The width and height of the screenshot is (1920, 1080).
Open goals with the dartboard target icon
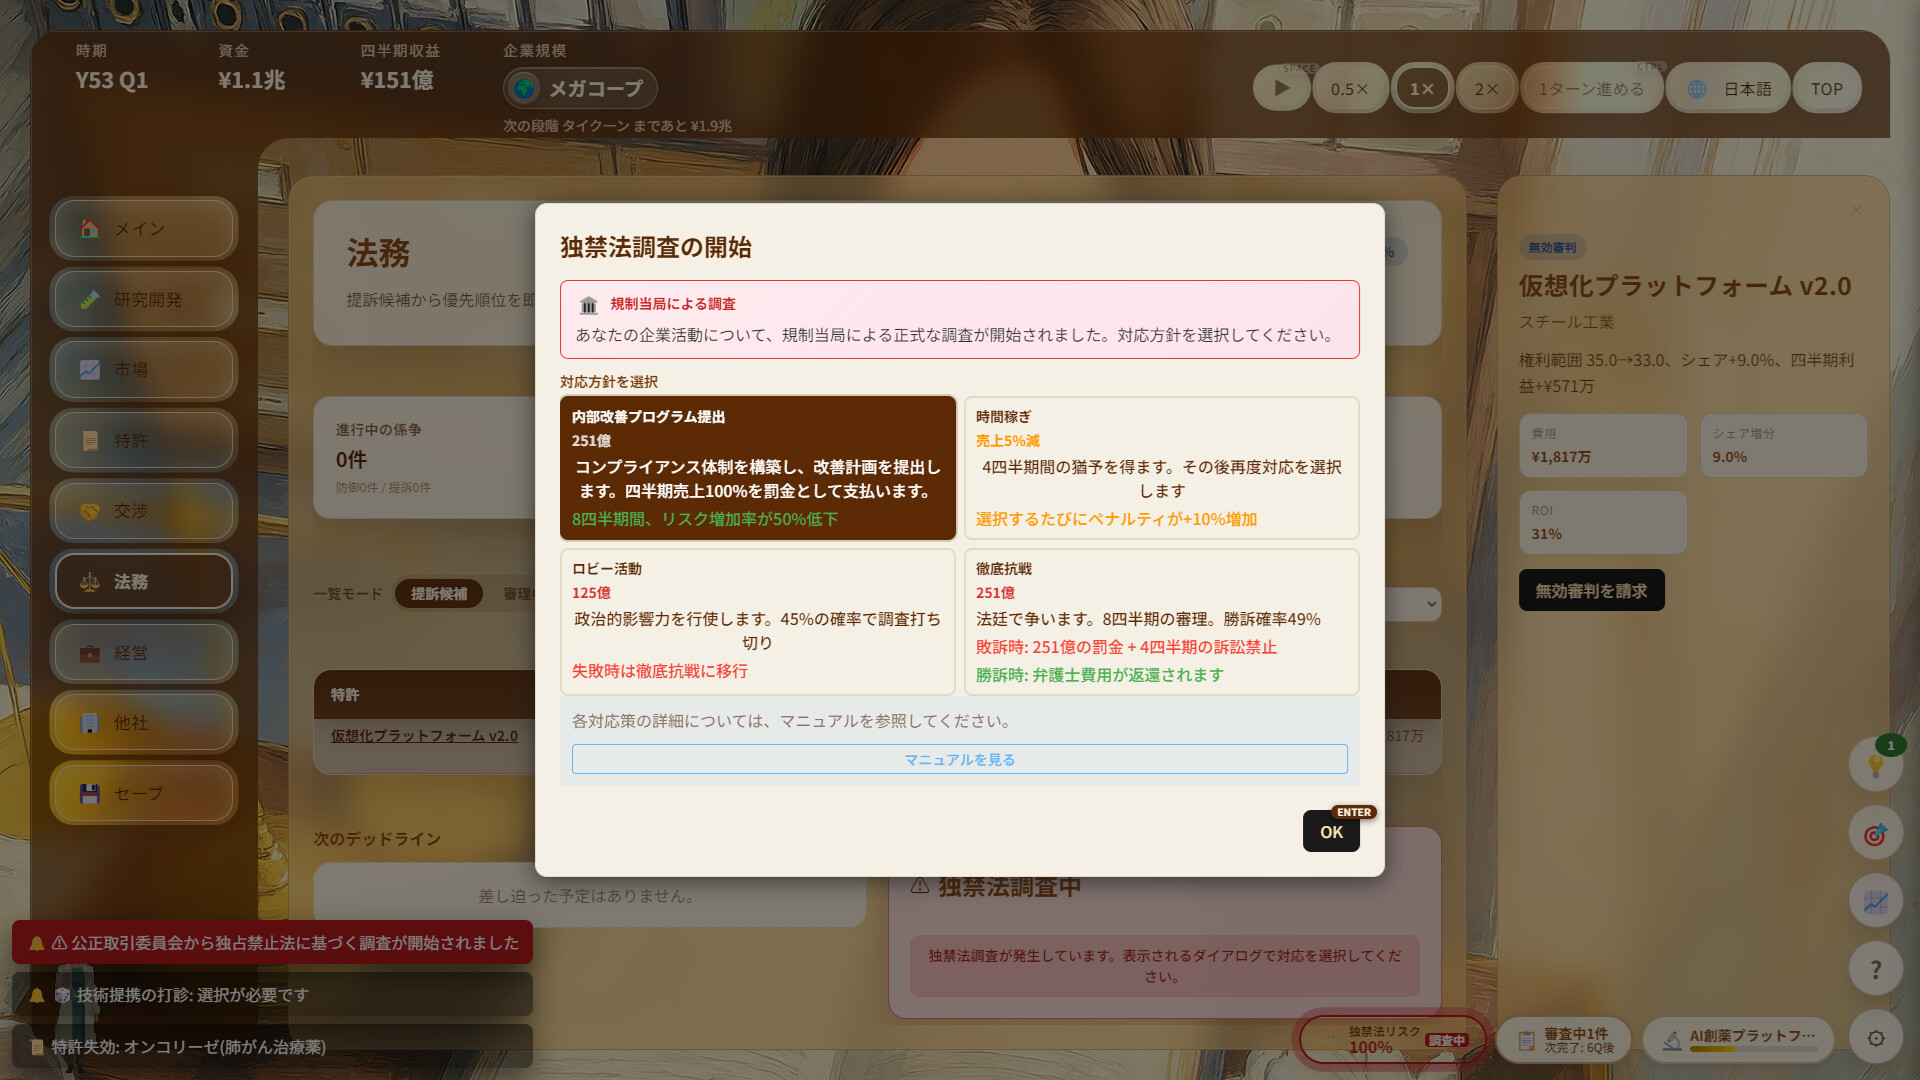1876,833
